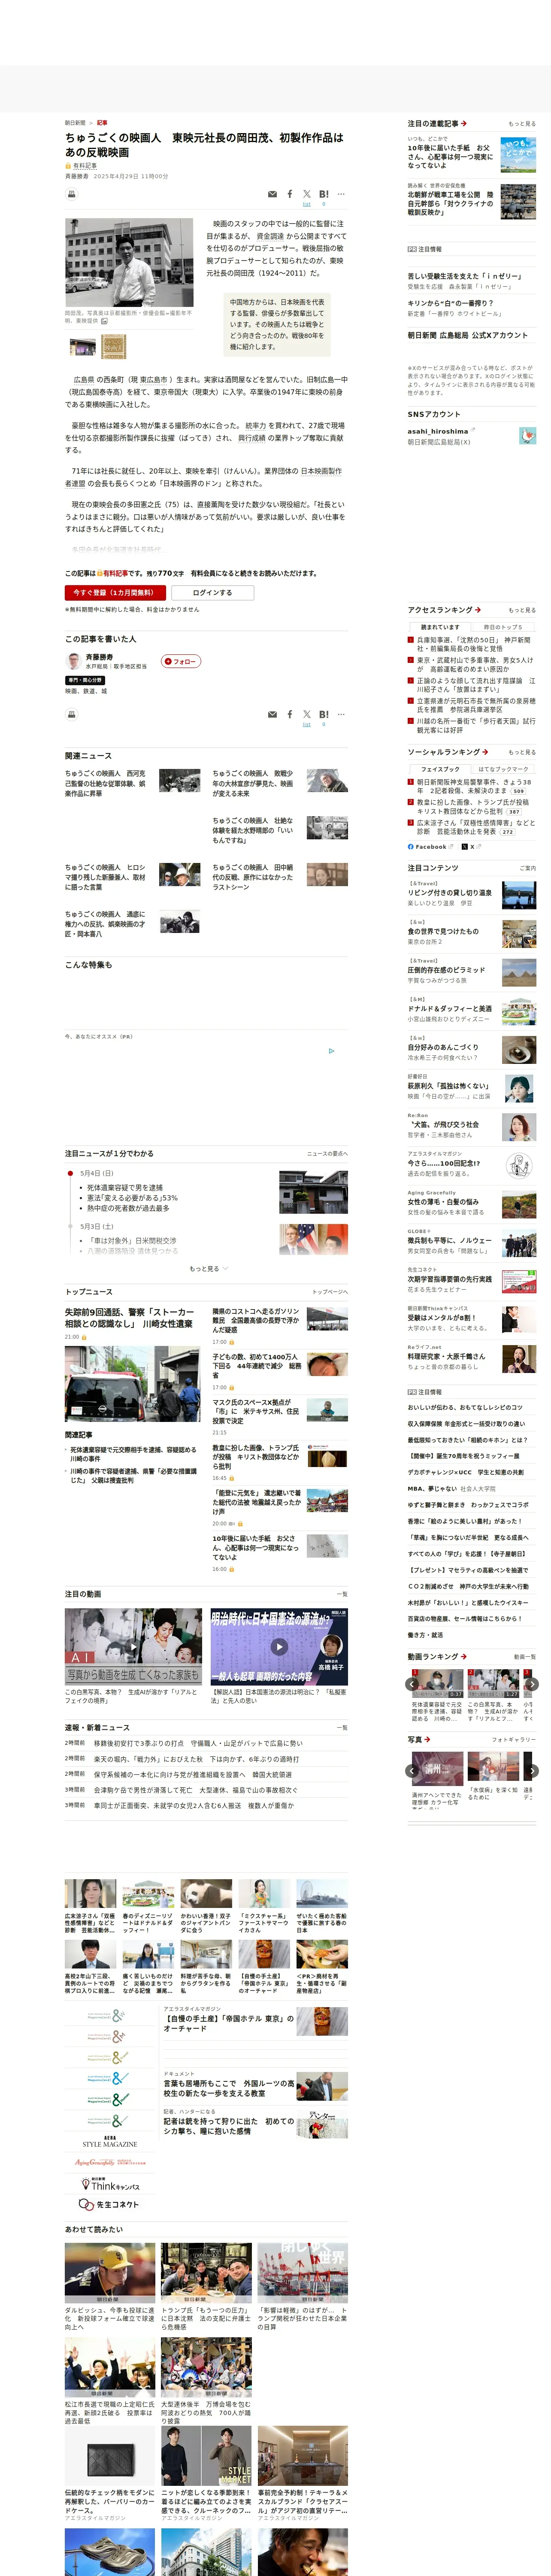Click the 朝日新聞 breadcrumb link
Viewport: 551px width, 2576px height.
point(75,123)
